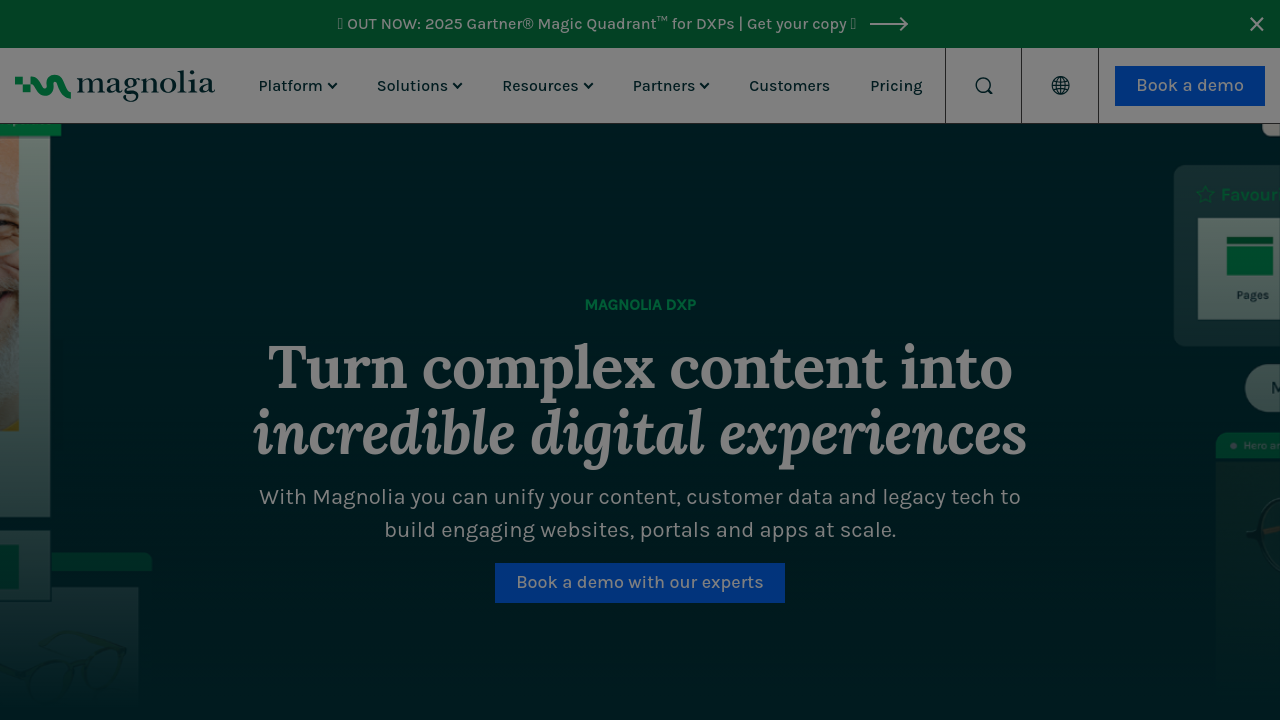
Task: Click the Favourites star icon
Action: [1205, 195]
